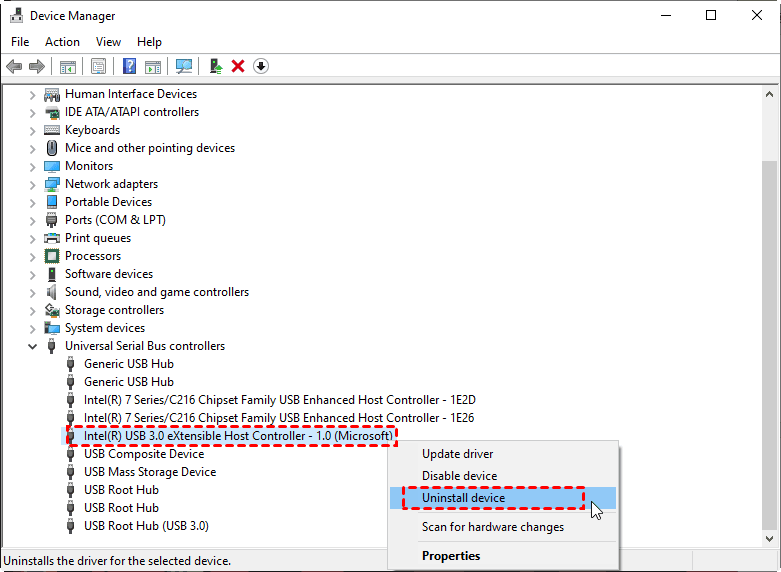781x572 pixels.
Task: Expand the Network adapters node
Action: pyautogui.click(x=32, y=184)
